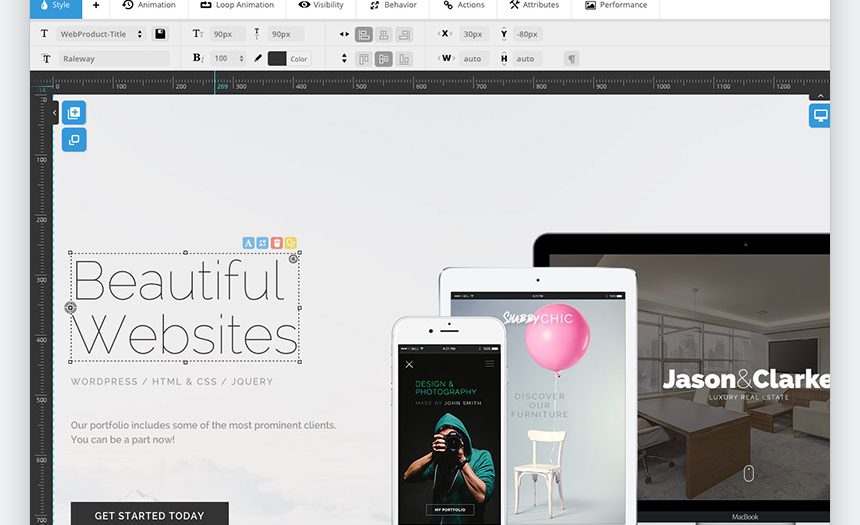The height and width of the screenshot is (525, 860).
Task: Click the font family T icon
Action: (x=46, y=59)
